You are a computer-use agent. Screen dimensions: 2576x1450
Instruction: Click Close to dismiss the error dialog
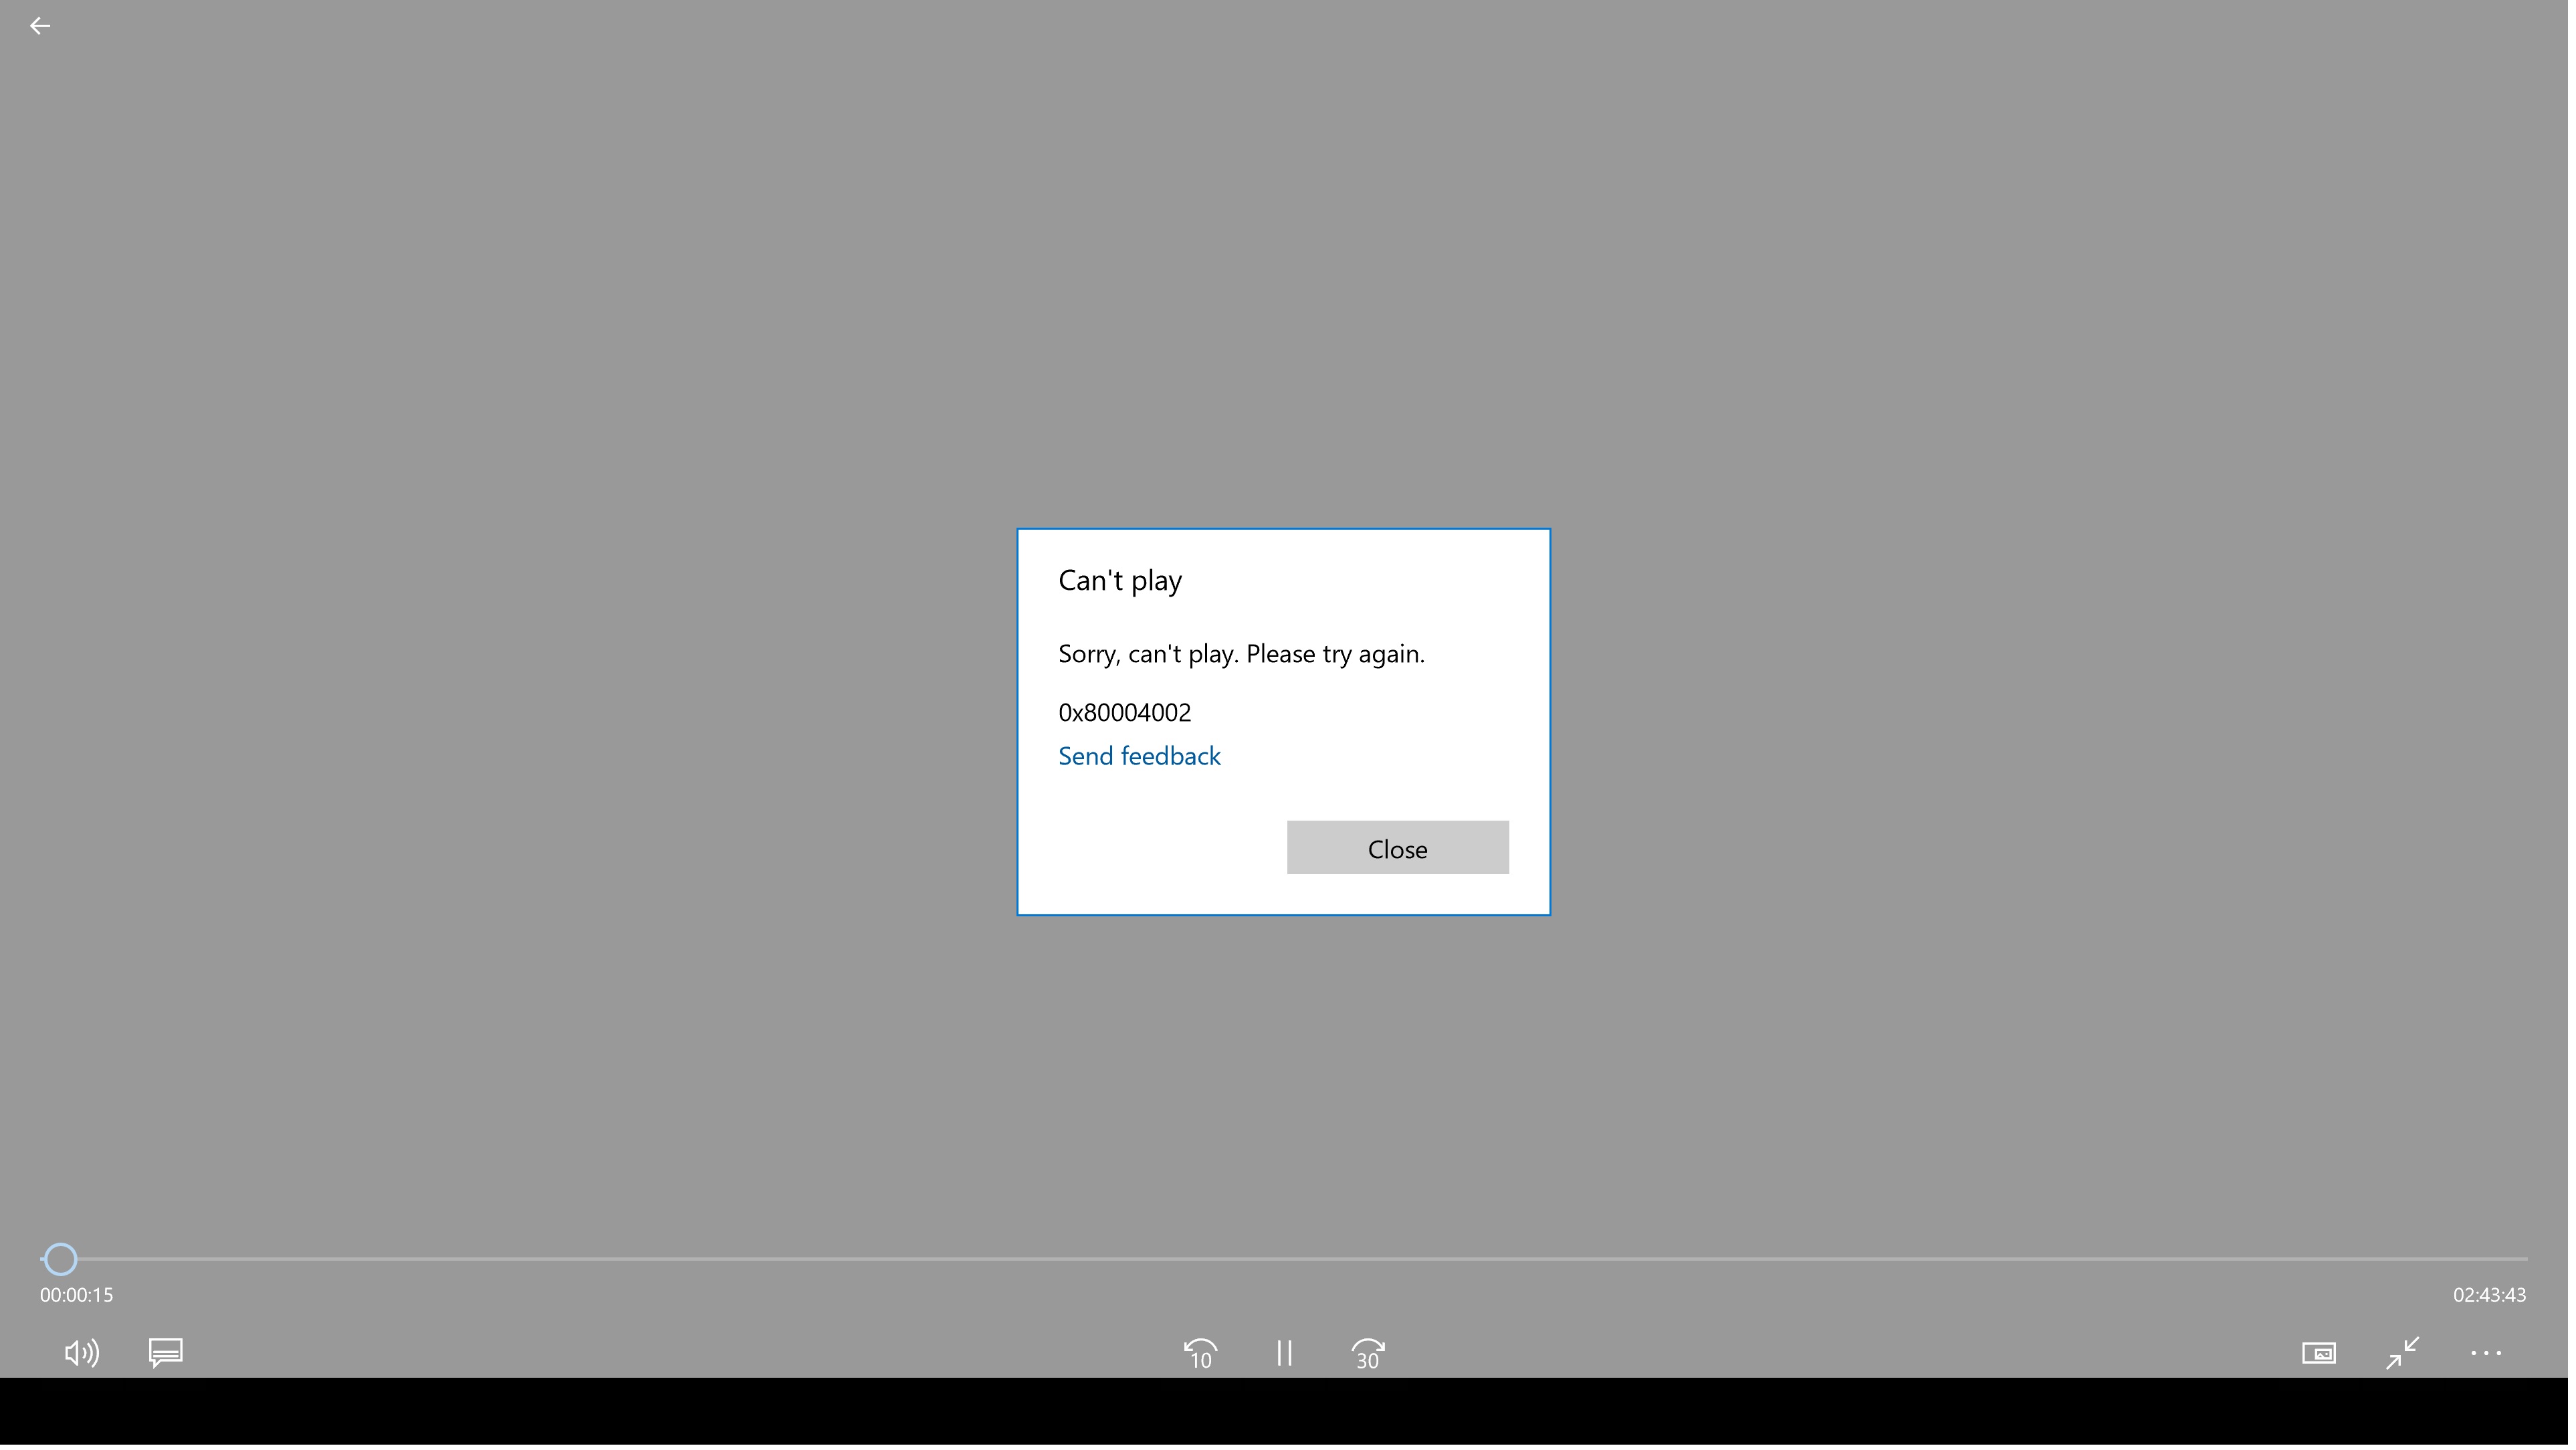[1398, 845]
